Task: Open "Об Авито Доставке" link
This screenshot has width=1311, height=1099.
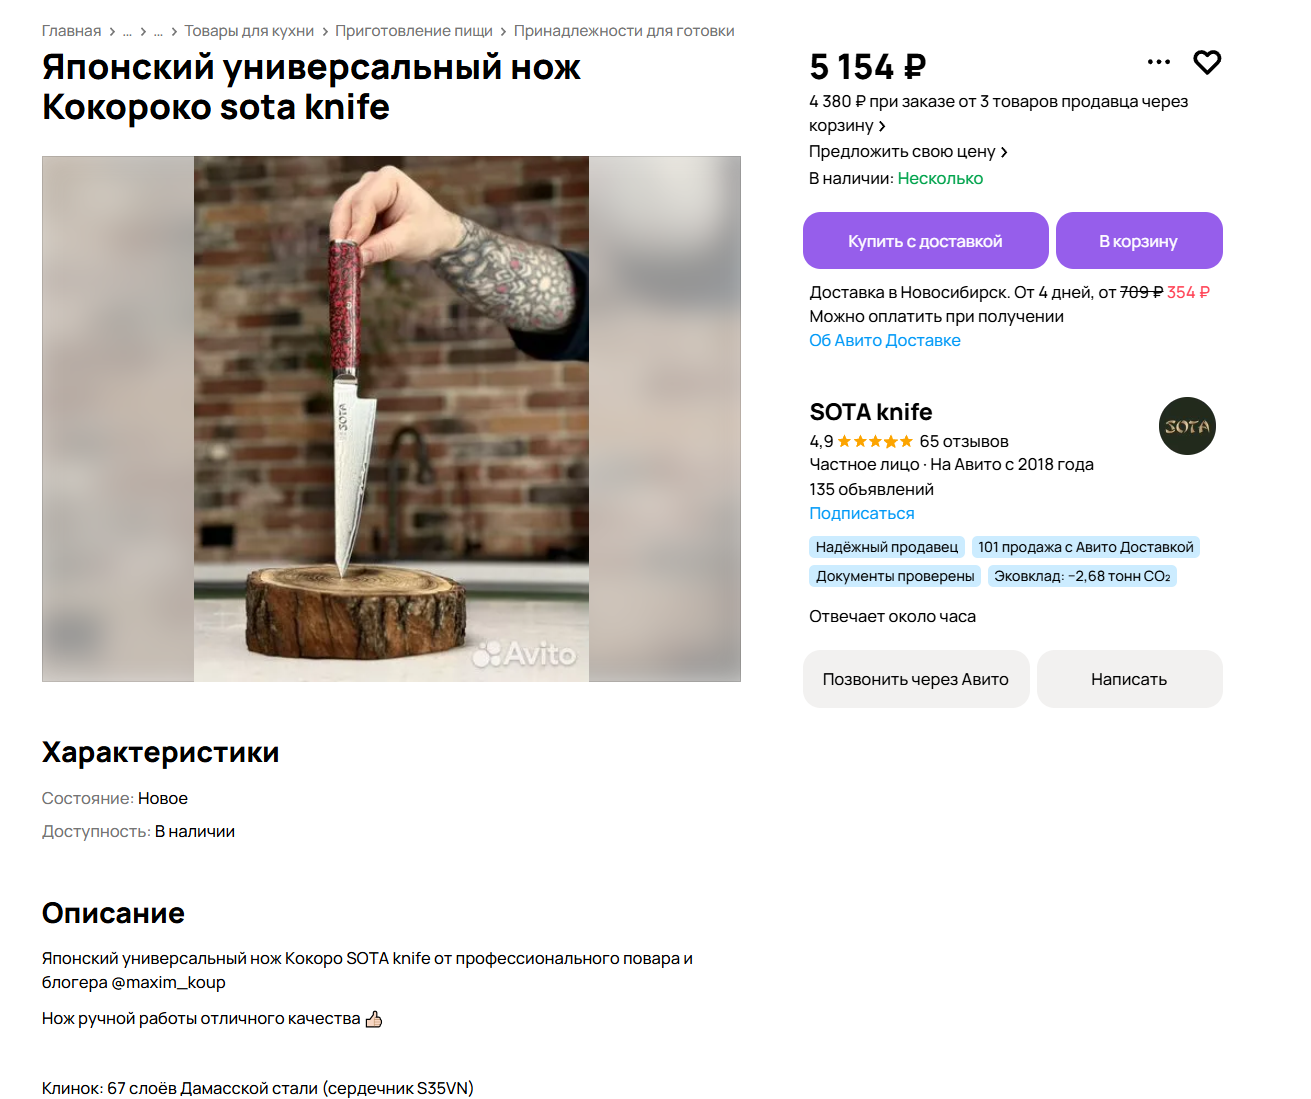Action: (884, 340)
